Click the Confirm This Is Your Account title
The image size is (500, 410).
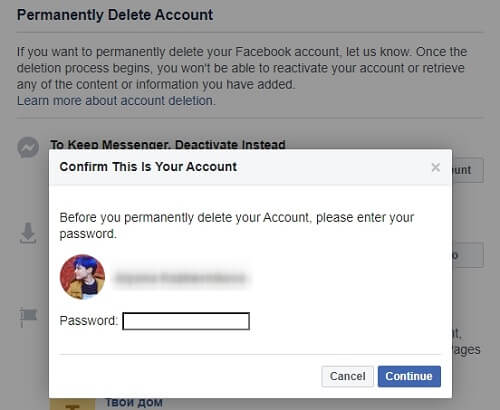point(148,167)
